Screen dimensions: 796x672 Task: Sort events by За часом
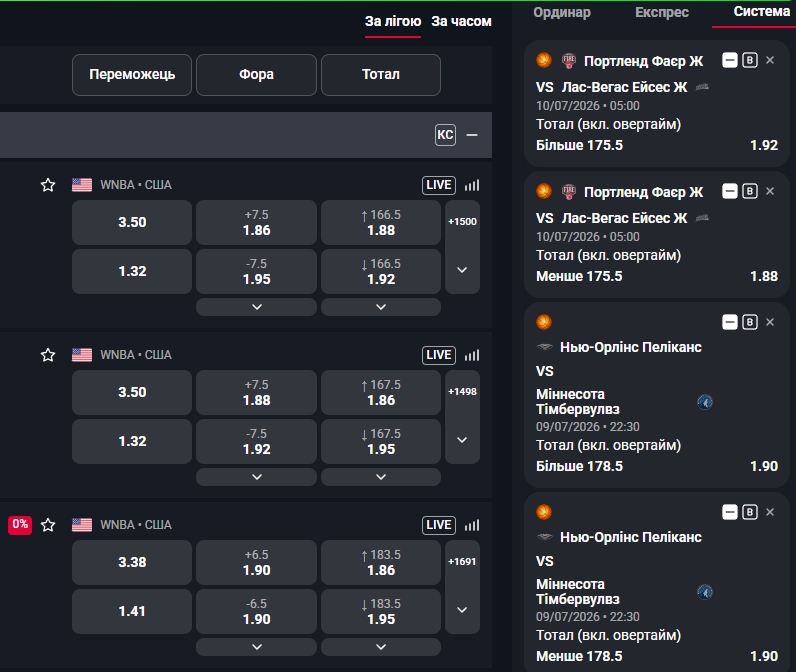pyautogui.click(x=461, y=21)
